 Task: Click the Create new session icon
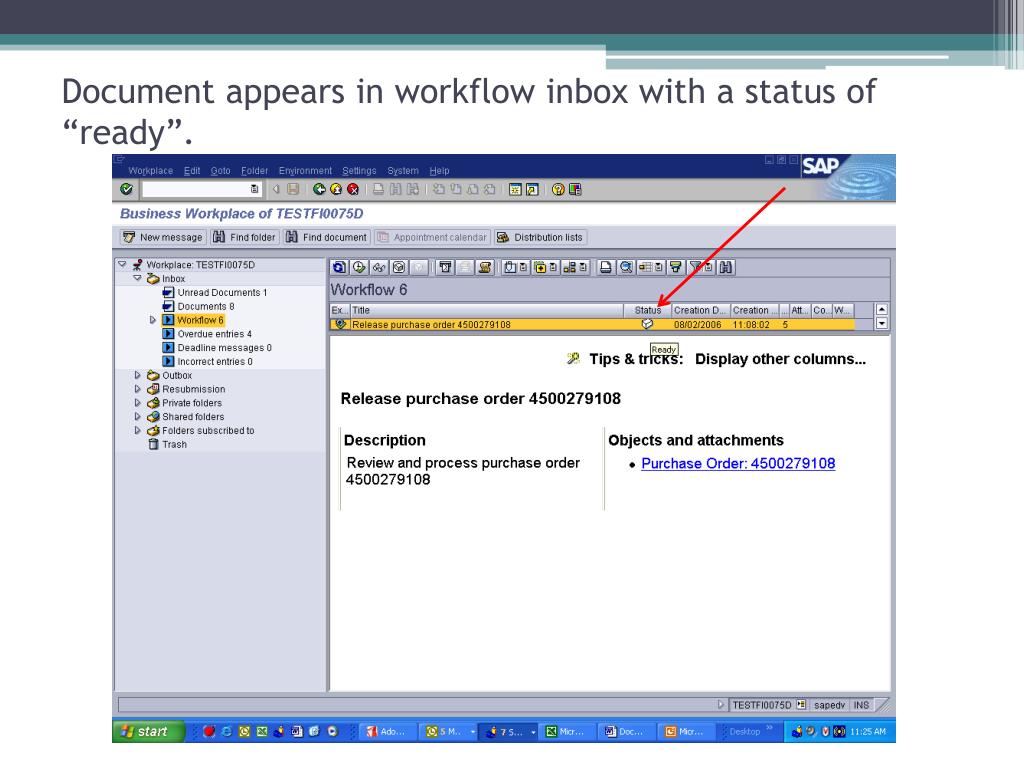pyautogui.click(x=515, y=189)
